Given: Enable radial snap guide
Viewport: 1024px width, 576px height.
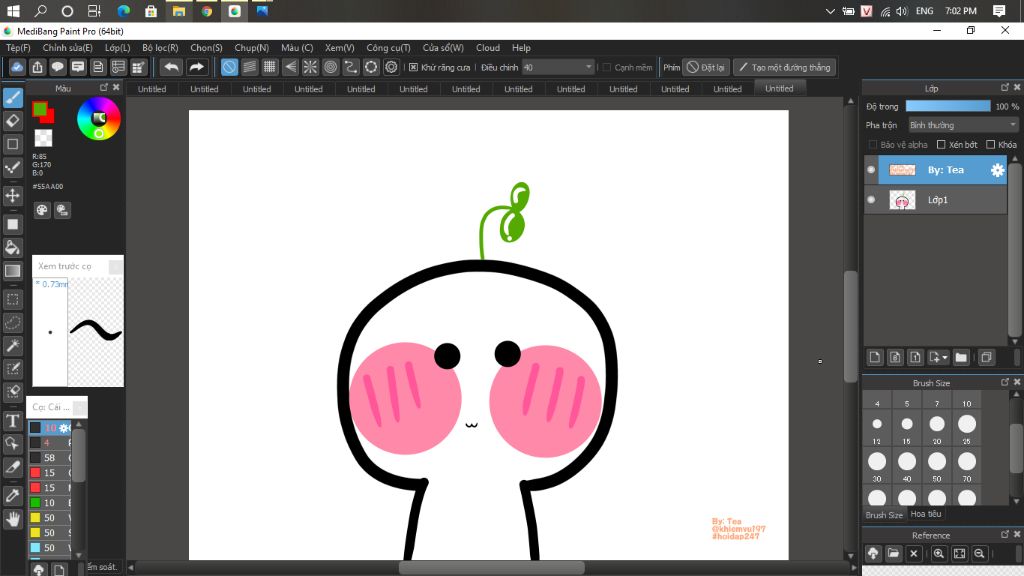Looking at the screenshot, I should coord(310,67).
